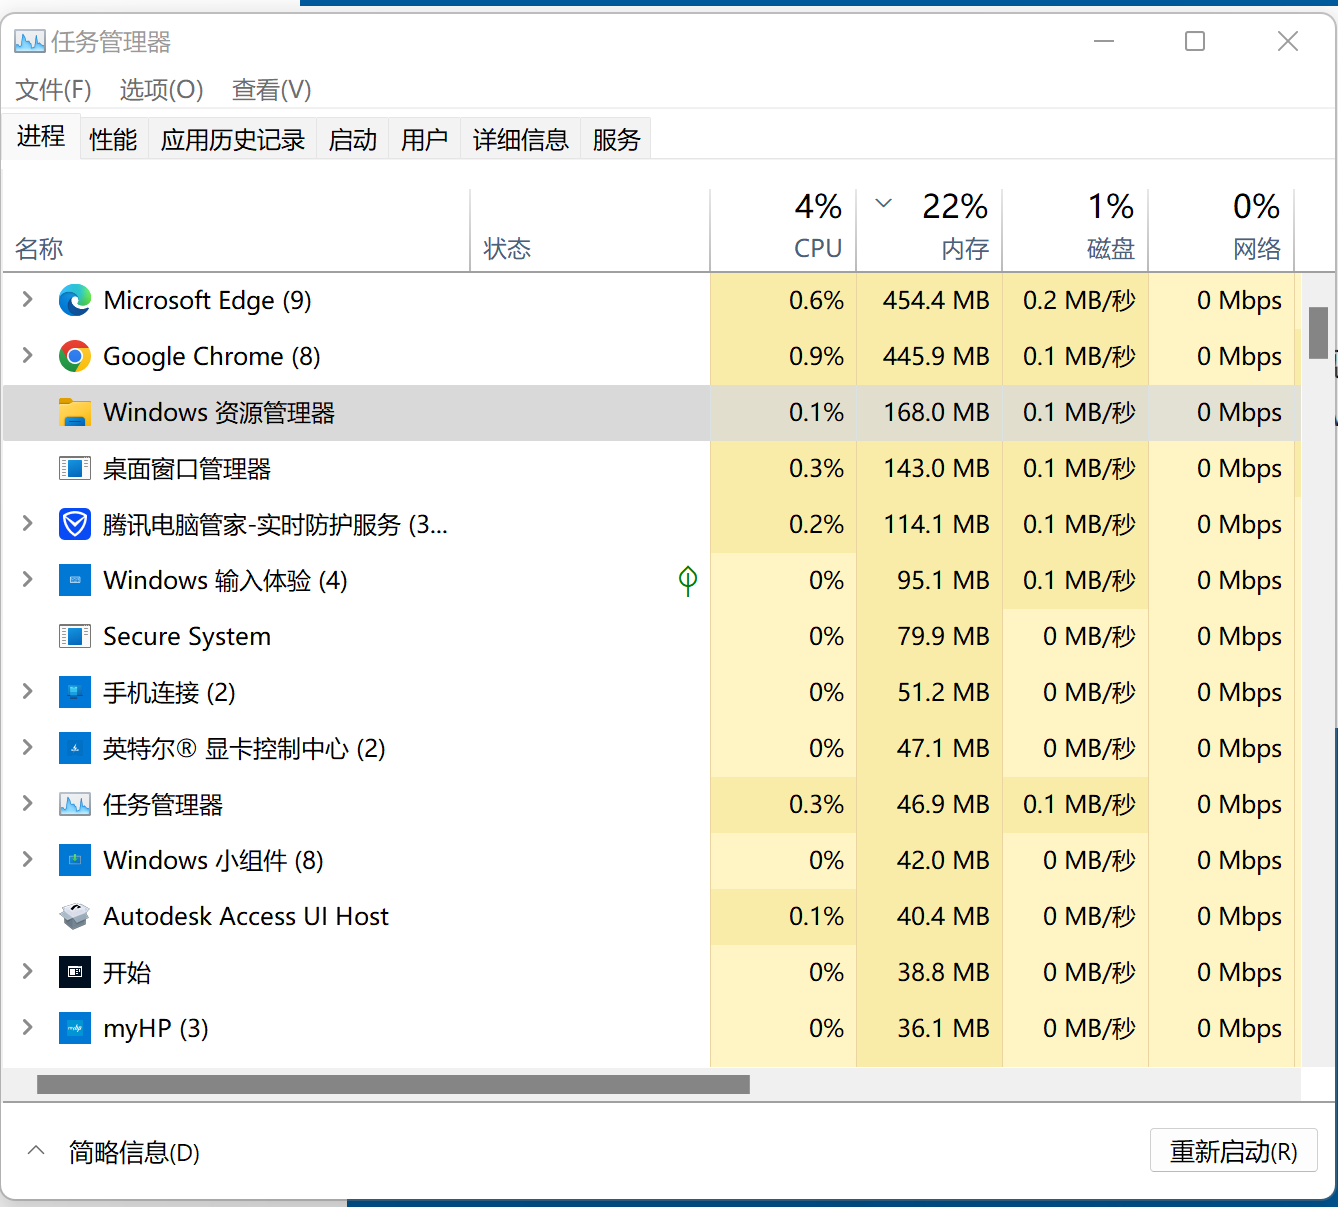Sort by the CPU column header
Screen dimensions: 1338x1207
(x=783, y=230)
